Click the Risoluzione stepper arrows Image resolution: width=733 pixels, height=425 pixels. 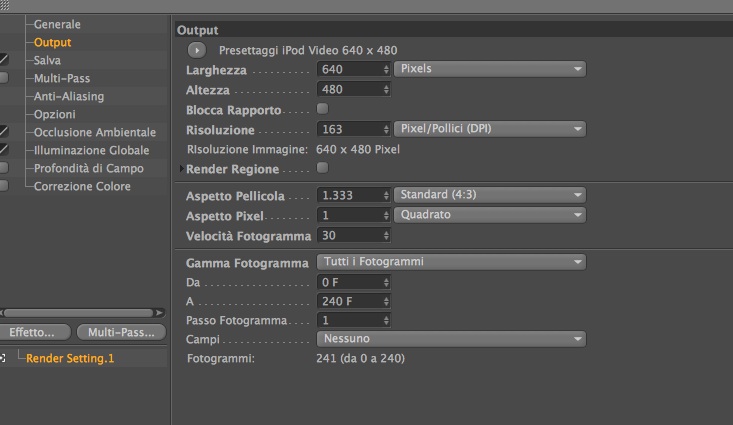[x=386, y=129]
